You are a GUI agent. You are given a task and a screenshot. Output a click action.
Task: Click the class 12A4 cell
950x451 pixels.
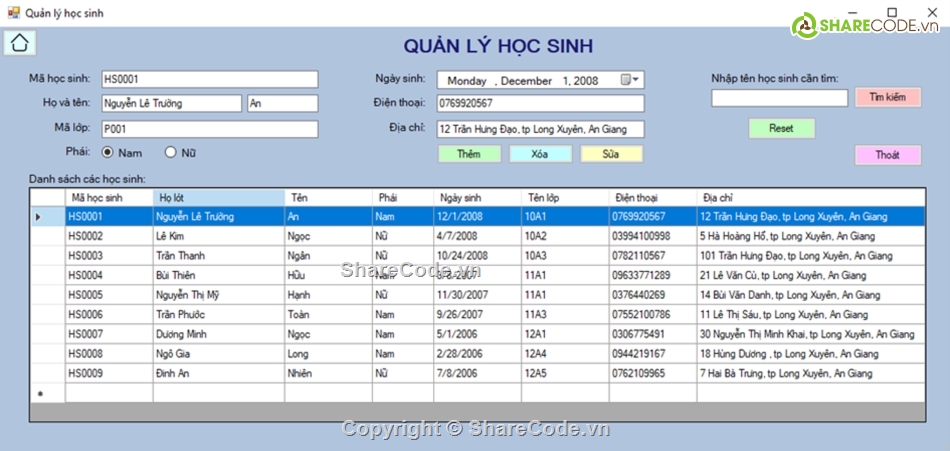[565, 354]
